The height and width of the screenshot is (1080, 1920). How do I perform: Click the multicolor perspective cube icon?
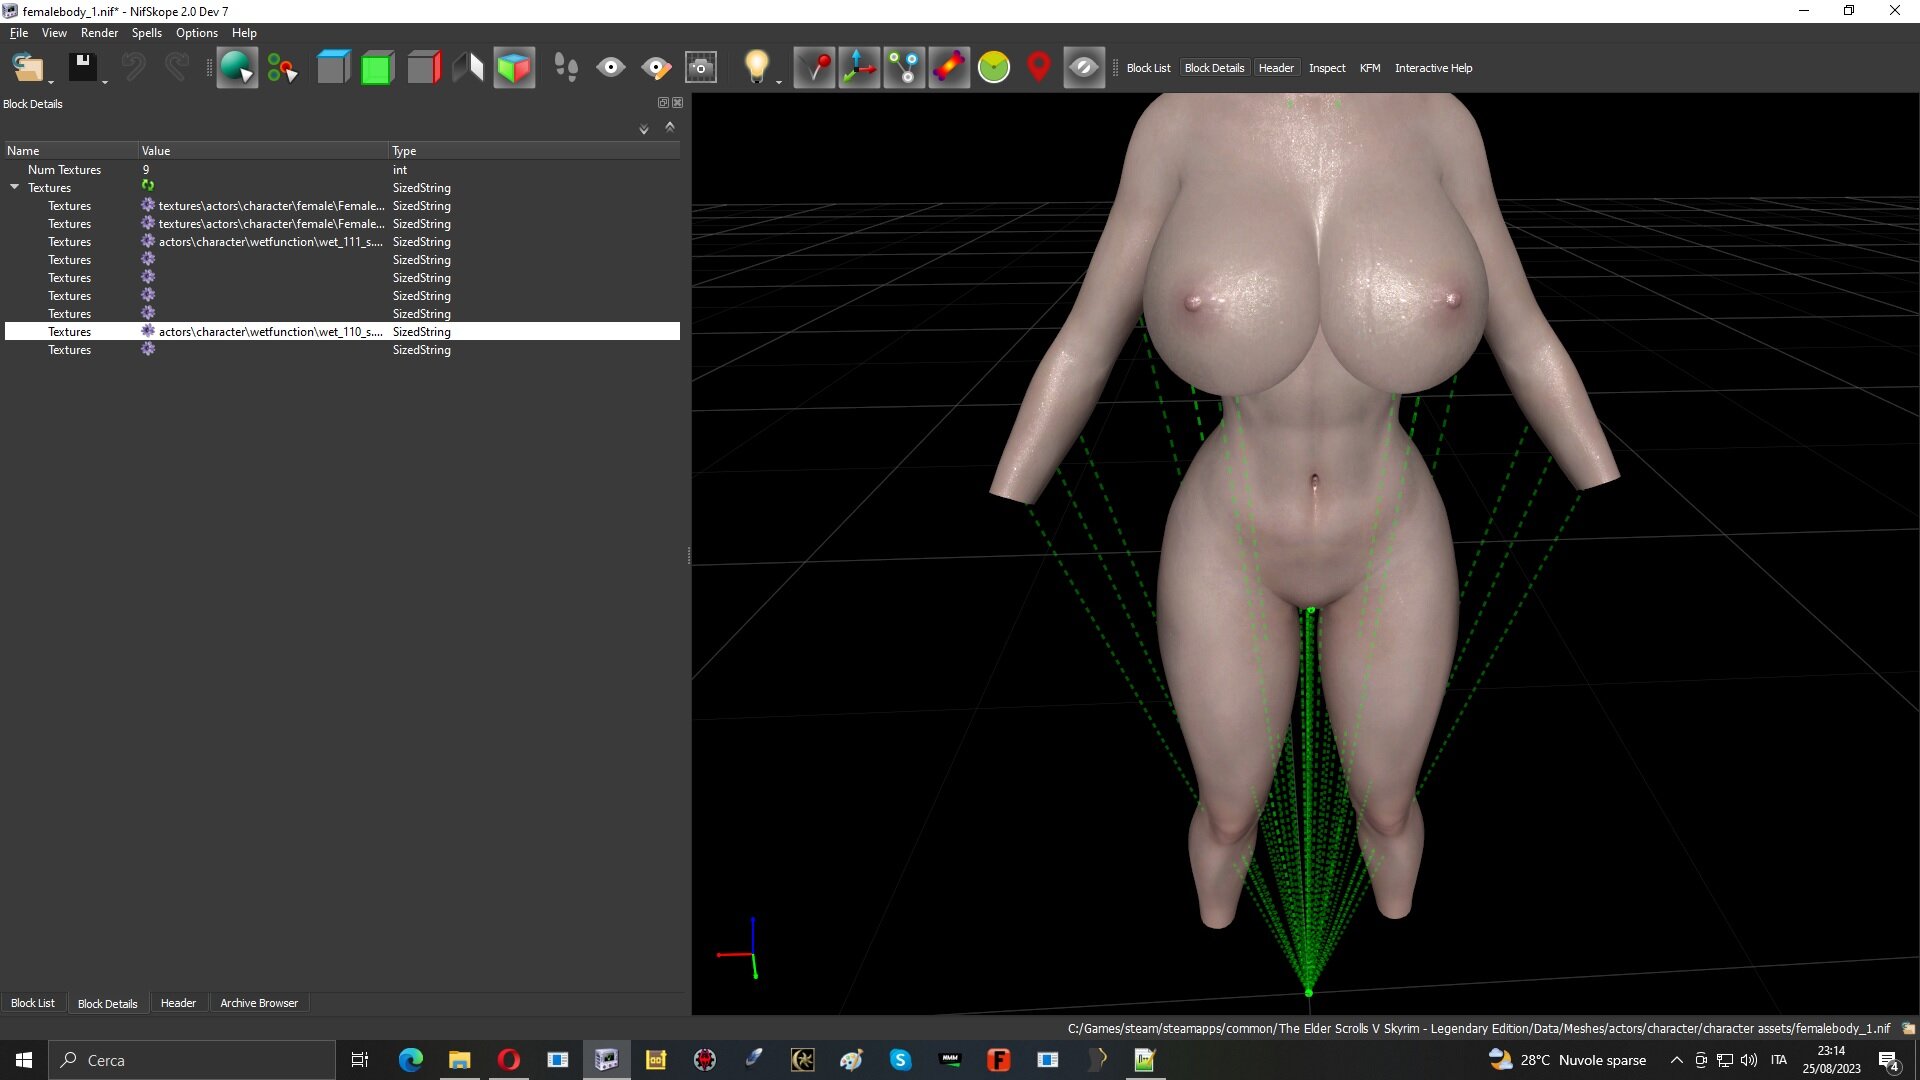pyautogui.click(x=514, y=68)
